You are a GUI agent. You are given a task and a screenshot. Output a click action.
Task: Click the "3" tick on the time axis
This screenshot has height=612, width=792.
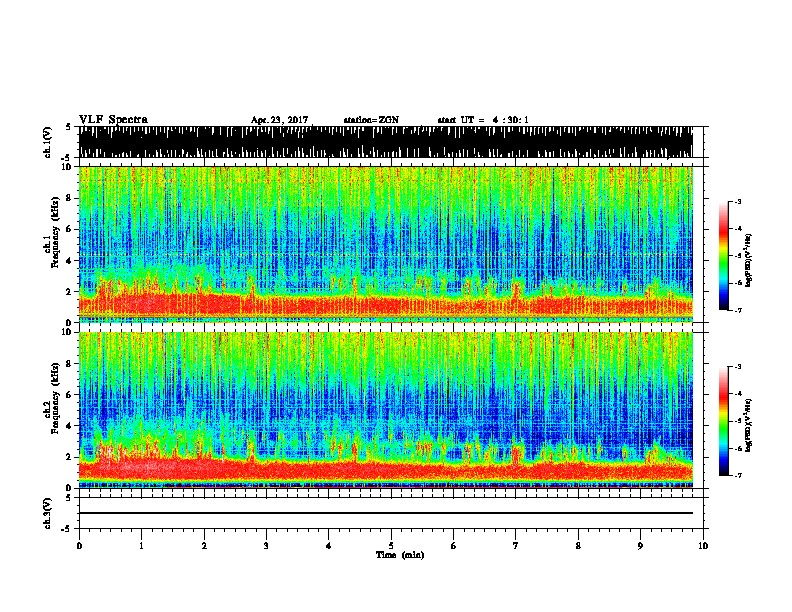point(266,546)
